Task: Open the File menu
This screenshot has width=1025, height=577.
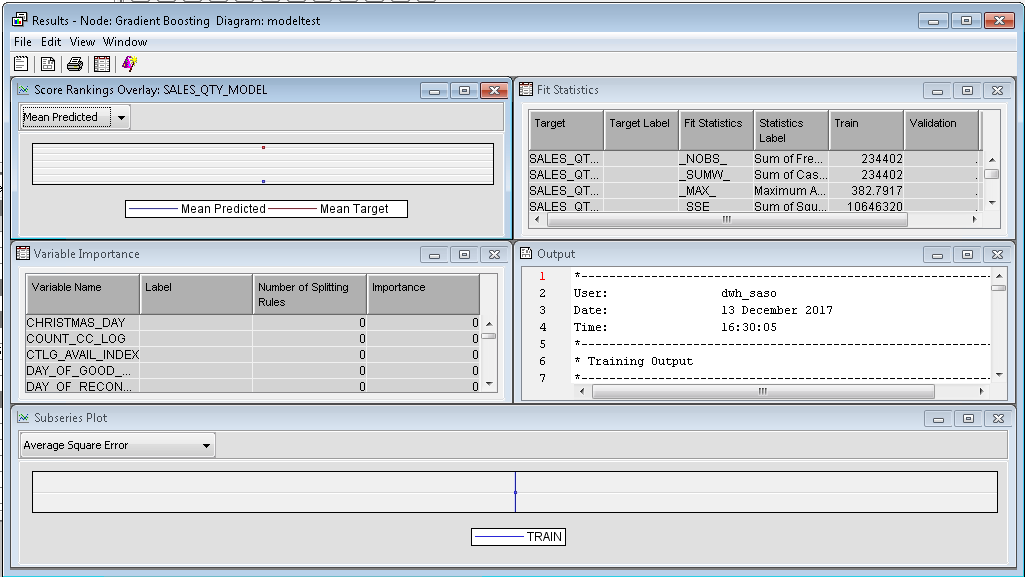Action: (x=22, y=42)
